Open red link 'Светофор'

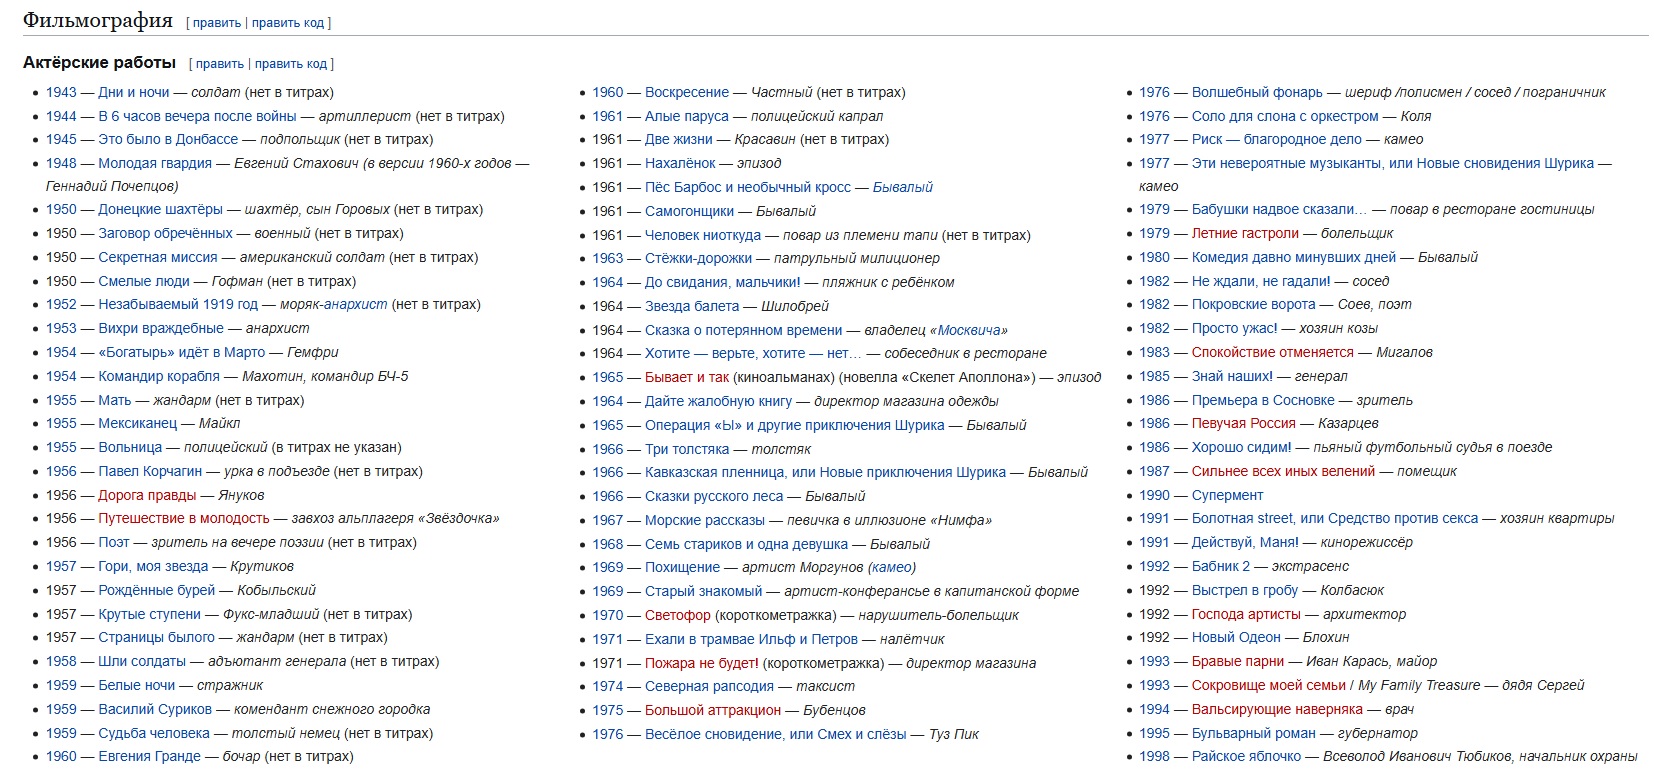click(x=678, y=615)
